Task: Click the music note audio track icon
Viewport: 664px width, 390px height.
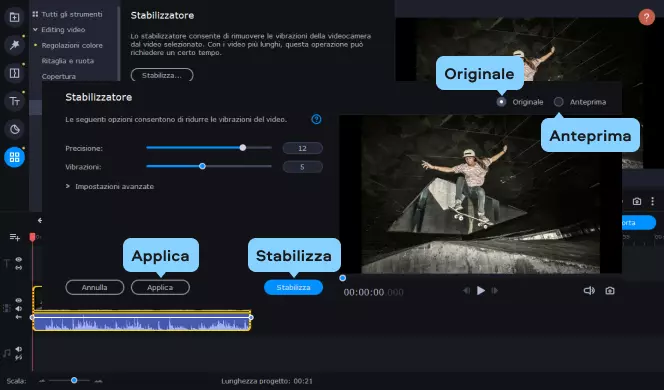Action: point(6,353)
